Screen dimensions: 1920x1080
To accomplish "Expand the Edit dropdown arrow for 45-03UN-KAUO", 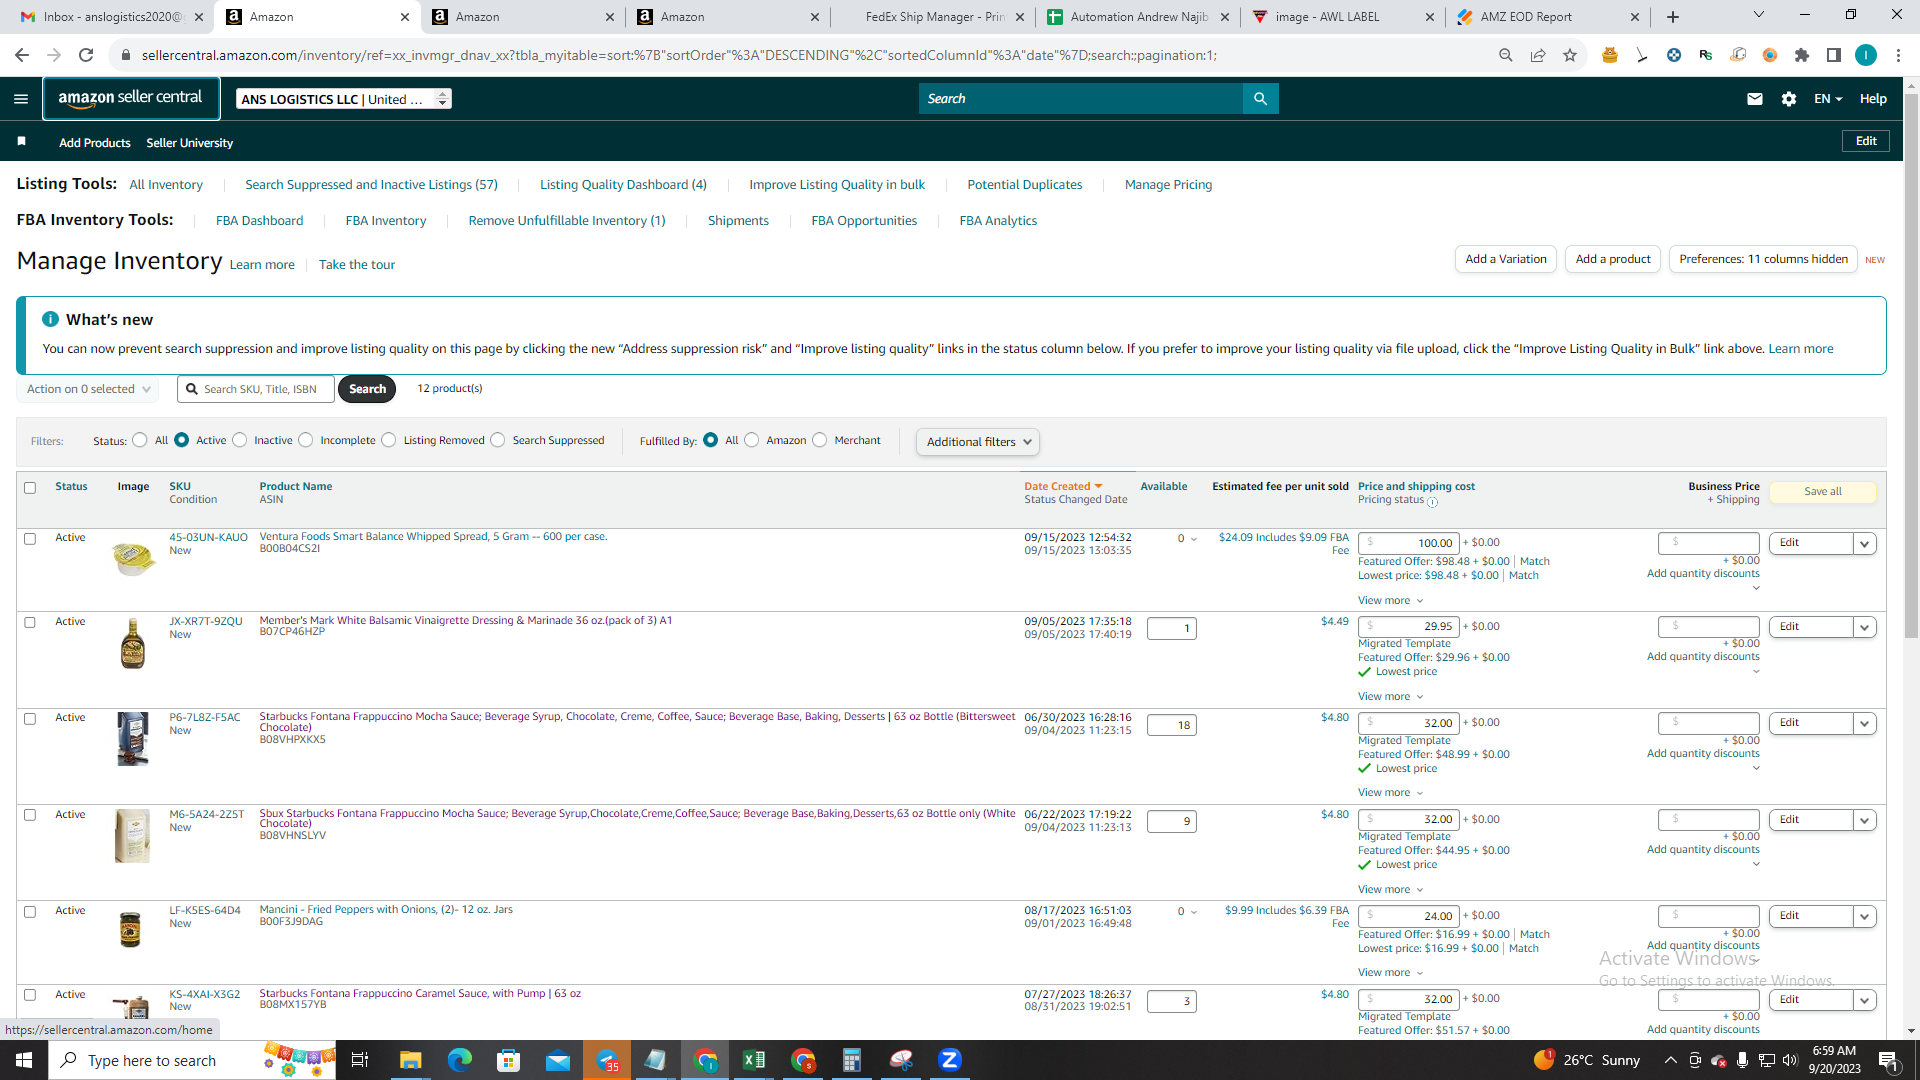I will [x=1864, y=544].
